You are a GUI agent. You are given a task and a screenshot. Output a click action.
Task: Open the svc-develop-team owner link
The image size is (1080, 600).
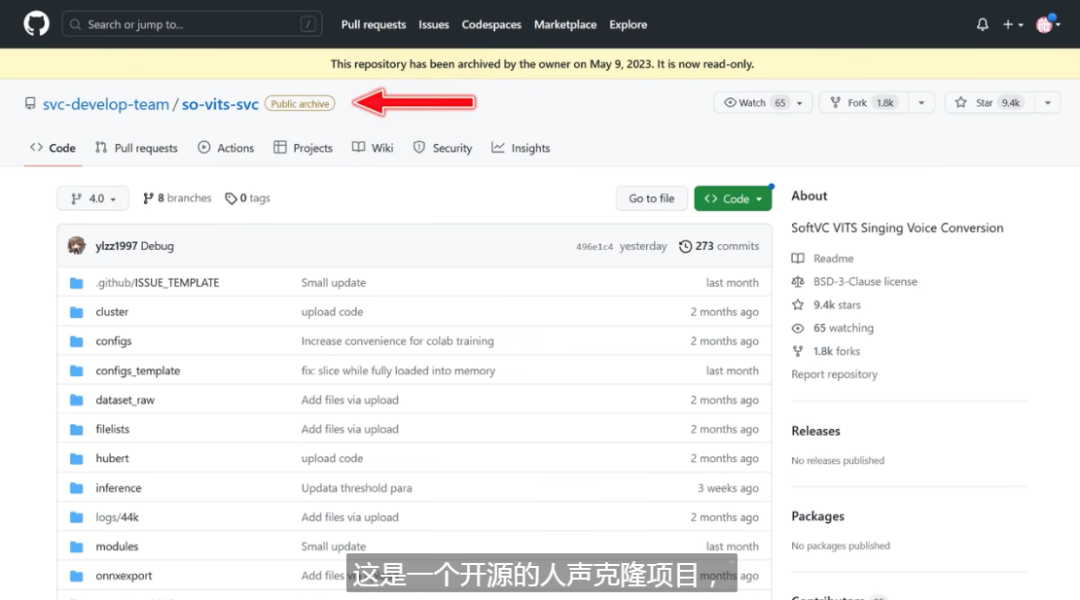pos(105,104)
